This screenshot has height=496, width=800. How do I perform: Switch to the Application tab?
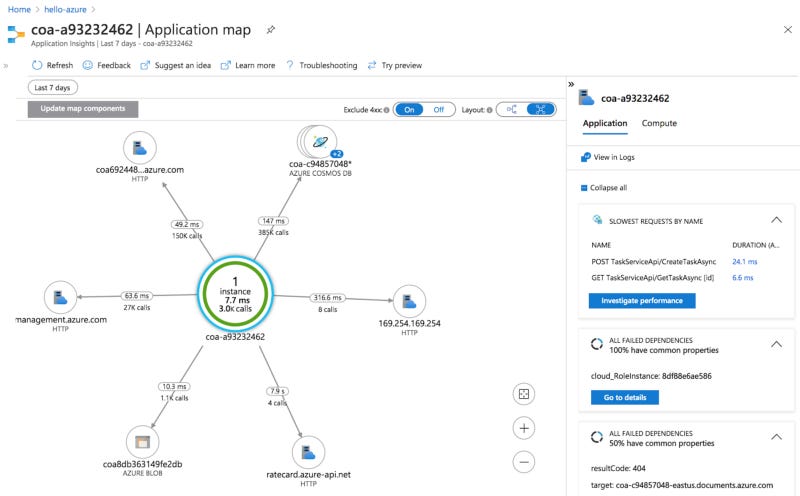pos(605,123)
